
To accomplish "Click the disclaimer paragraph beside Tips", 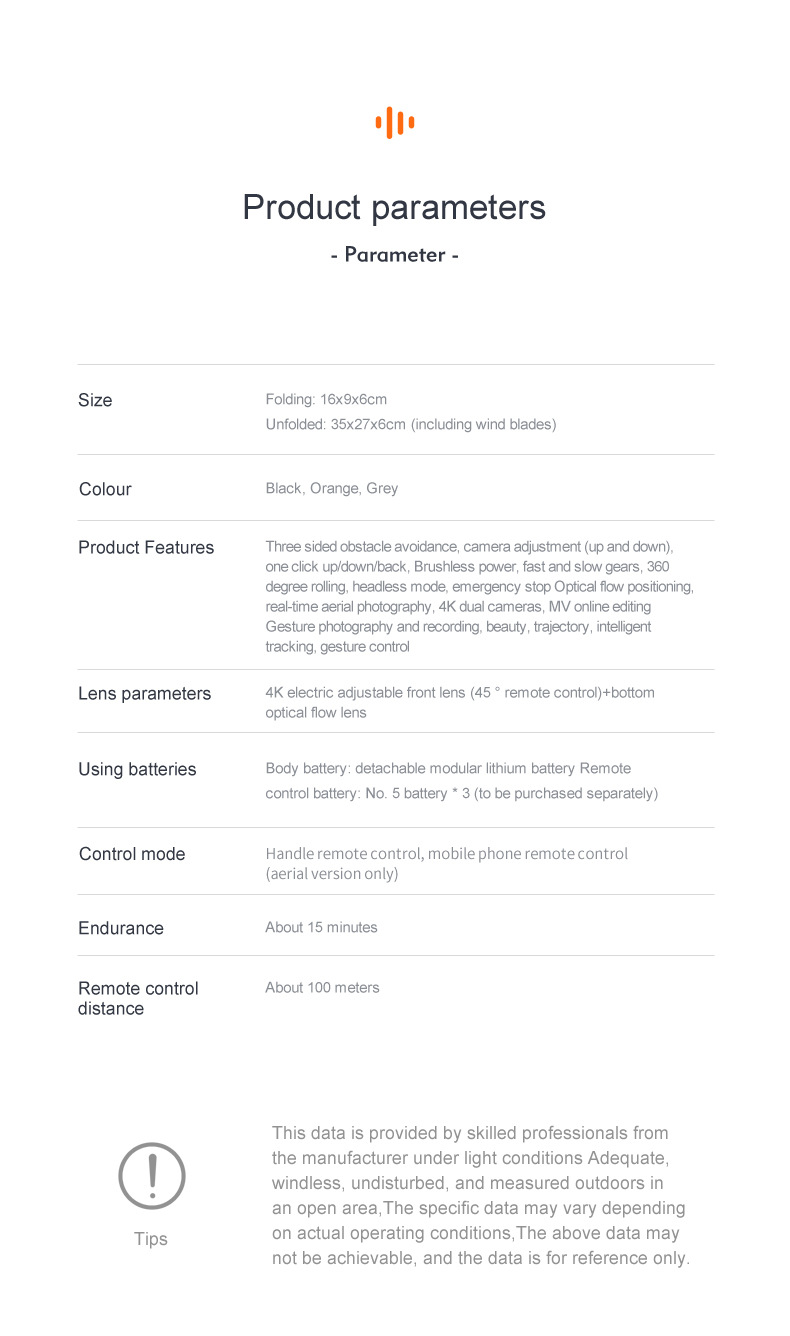I will 480,1195.
